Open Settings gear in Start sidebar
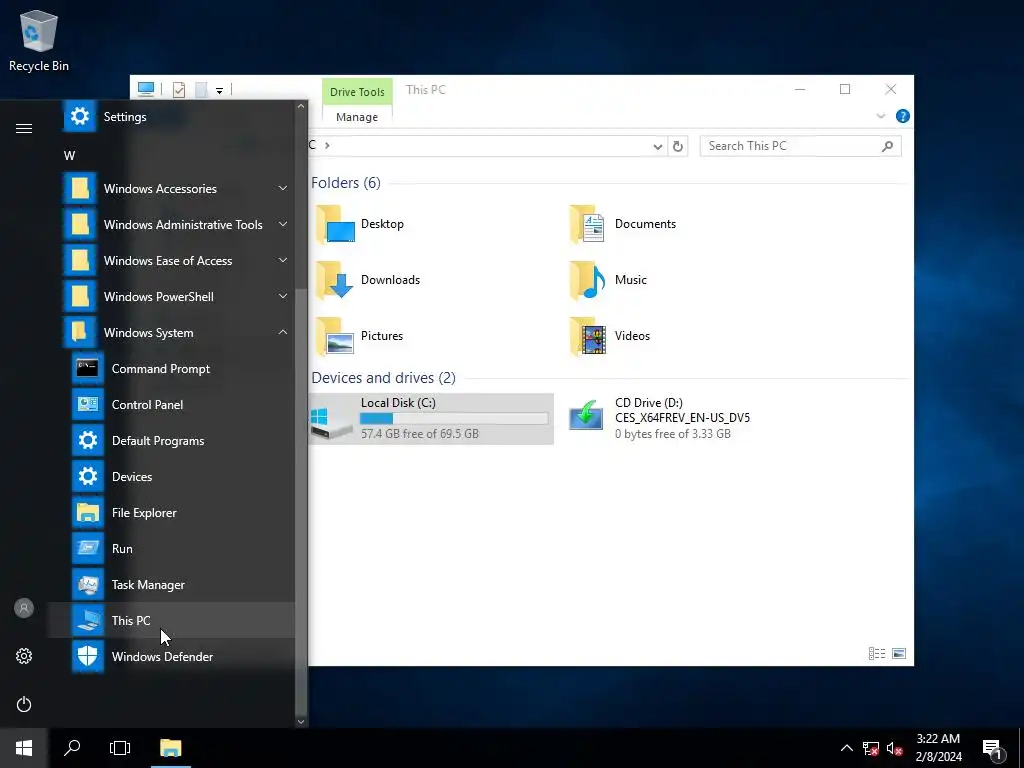Viewport: 1024px width, 768px height. pyautogui.click(x=24, y=656)
